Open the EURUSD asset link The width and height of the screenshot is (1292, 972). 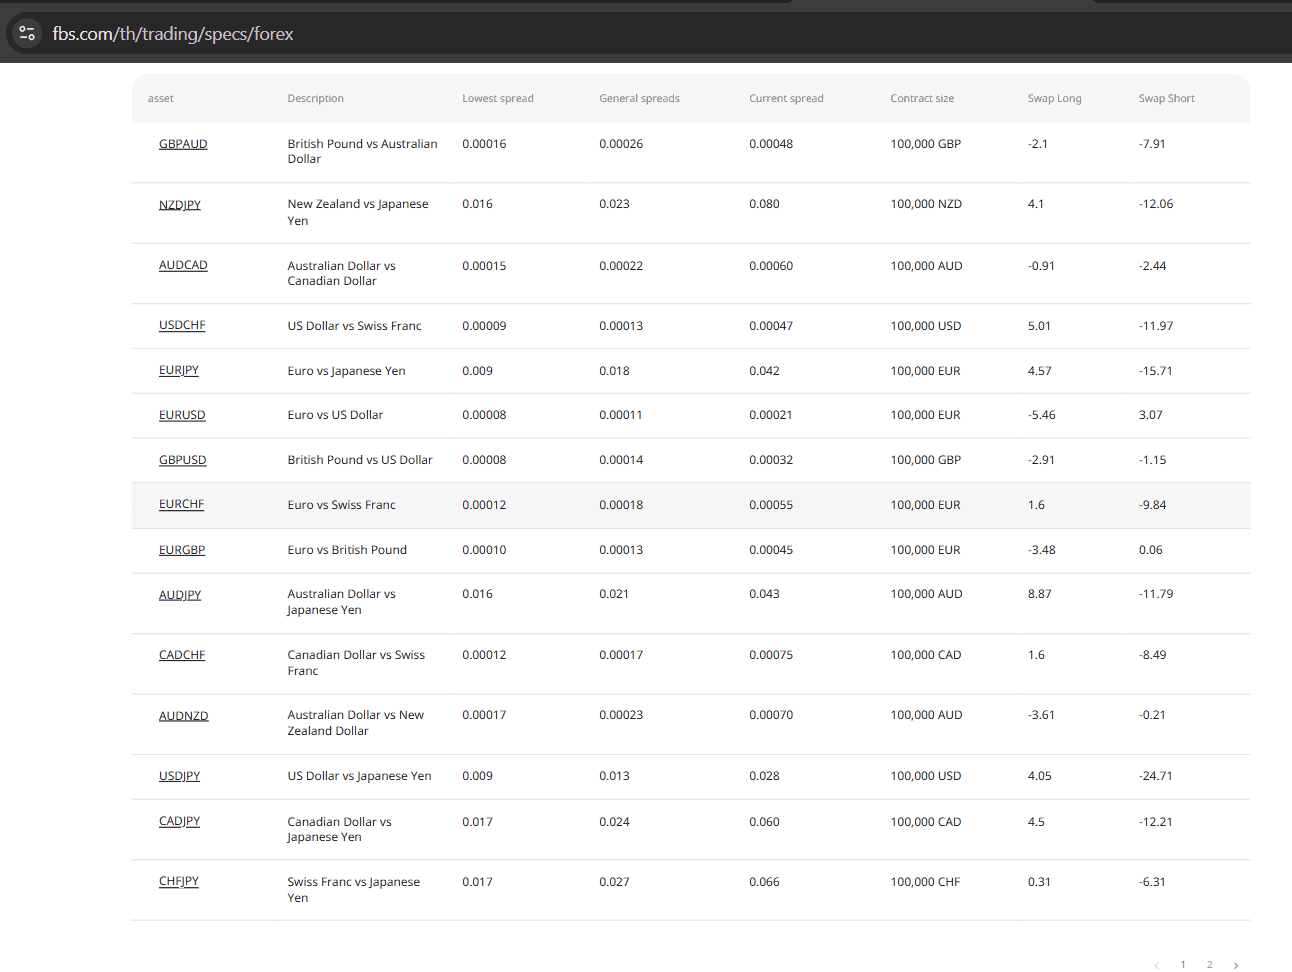pyautogui.click(x=182, y=415)
